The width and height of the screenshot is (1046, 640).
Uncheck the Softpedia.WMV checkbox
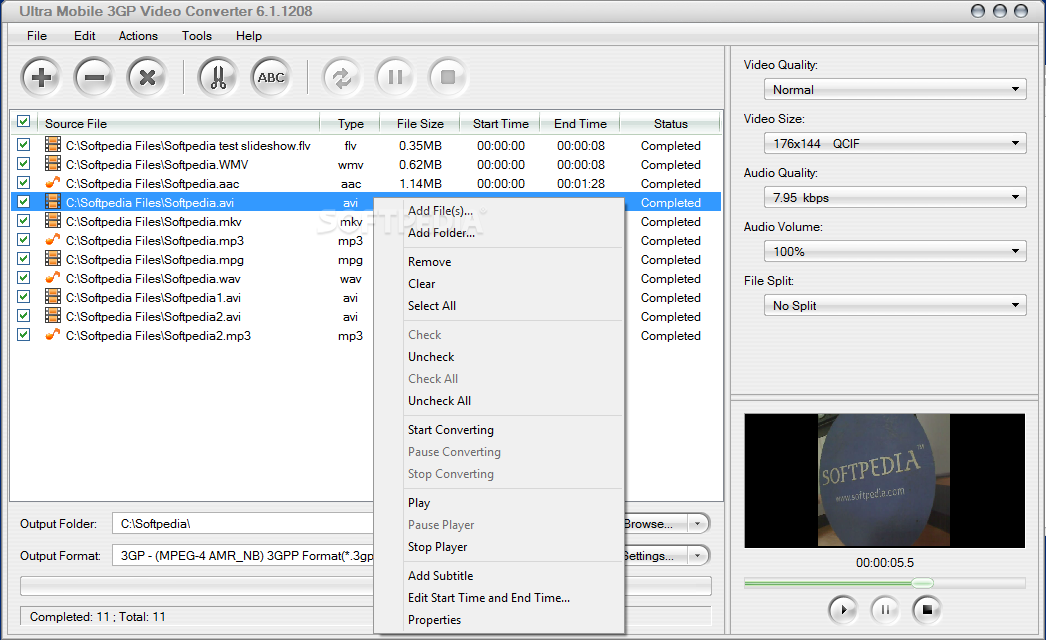[x=23, y=164]
